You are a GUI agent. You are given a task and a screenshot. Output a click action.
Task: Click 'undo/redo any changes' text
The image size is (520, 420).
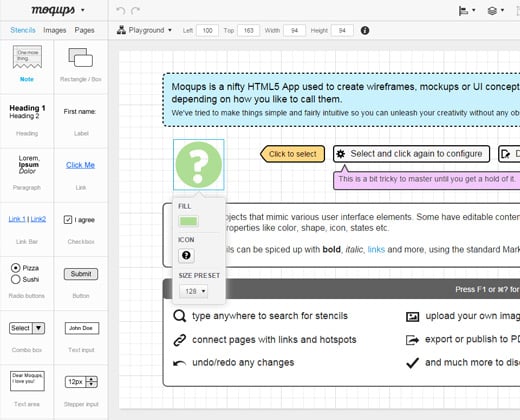(243, 362)
